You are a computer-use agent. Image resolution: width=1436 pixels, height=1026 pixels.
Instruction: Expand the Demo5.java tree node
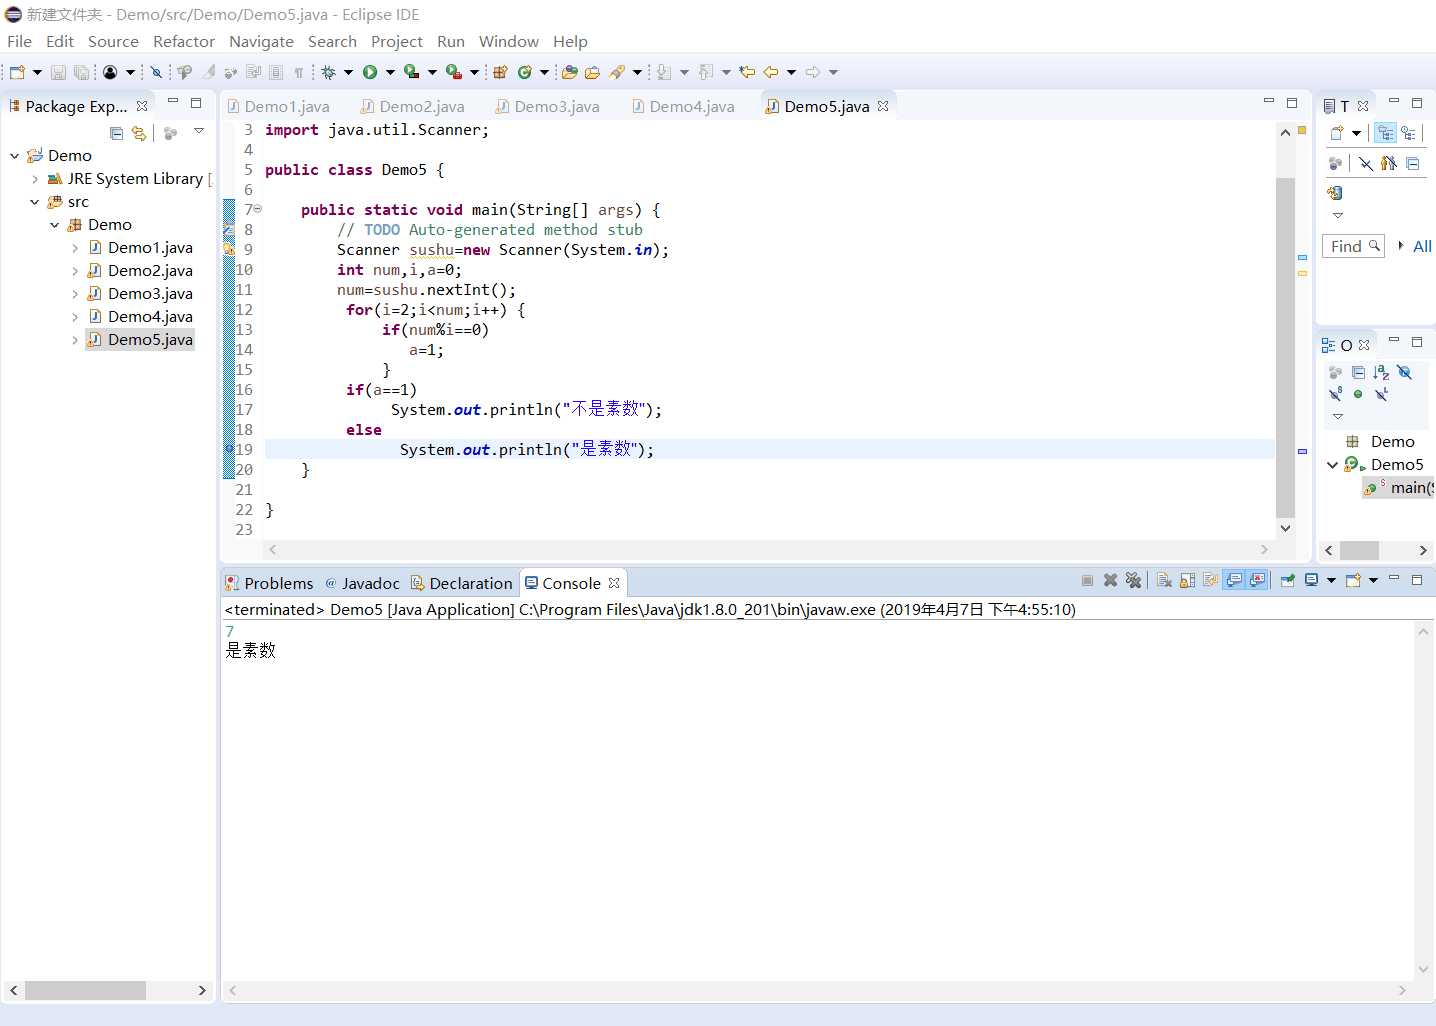point(75,340)
